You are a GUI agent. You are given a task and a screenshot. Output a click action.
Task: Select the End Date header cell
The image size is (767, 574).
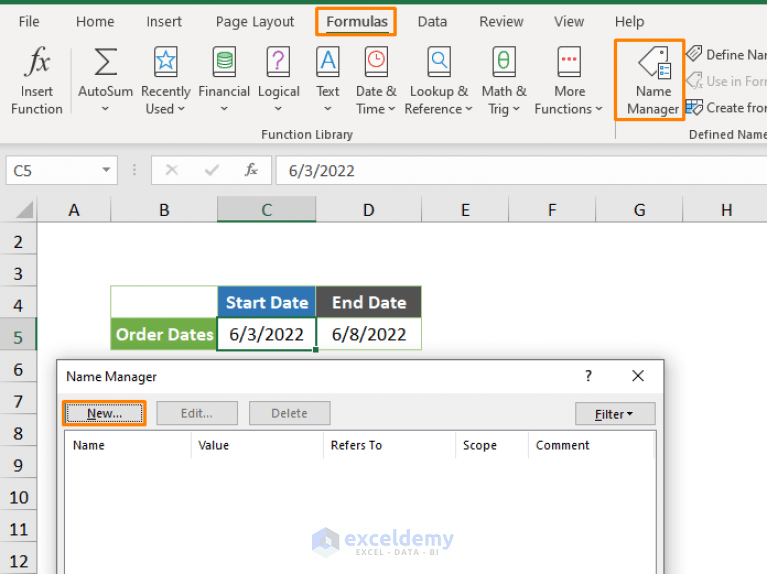tap(369, 302)
